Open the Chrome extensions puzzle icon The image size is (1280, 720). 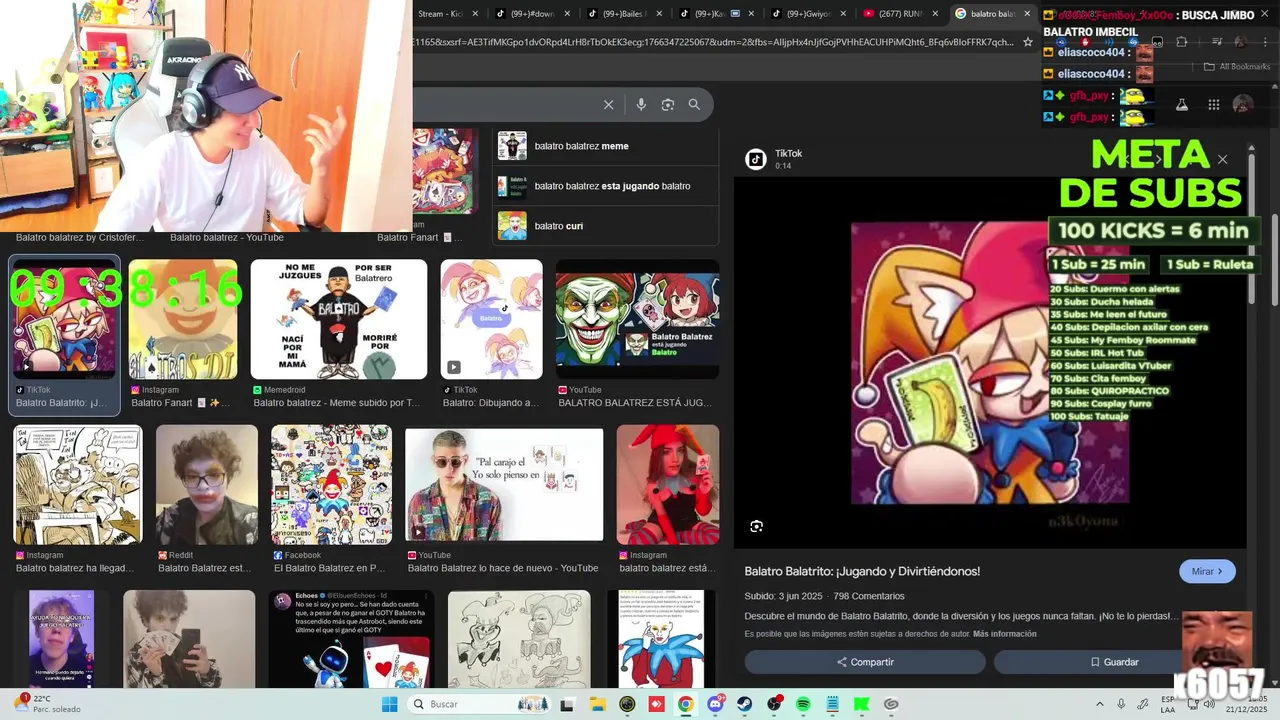click(x=1182, y=42)
